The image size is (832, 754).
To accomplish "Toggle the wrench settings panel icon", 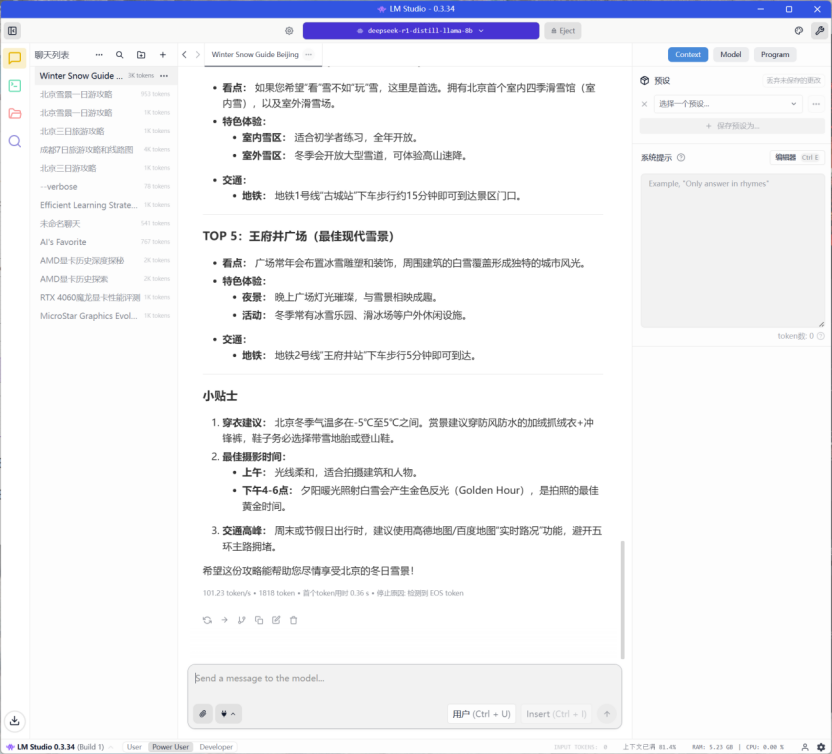I will click(x=820, y=31).
